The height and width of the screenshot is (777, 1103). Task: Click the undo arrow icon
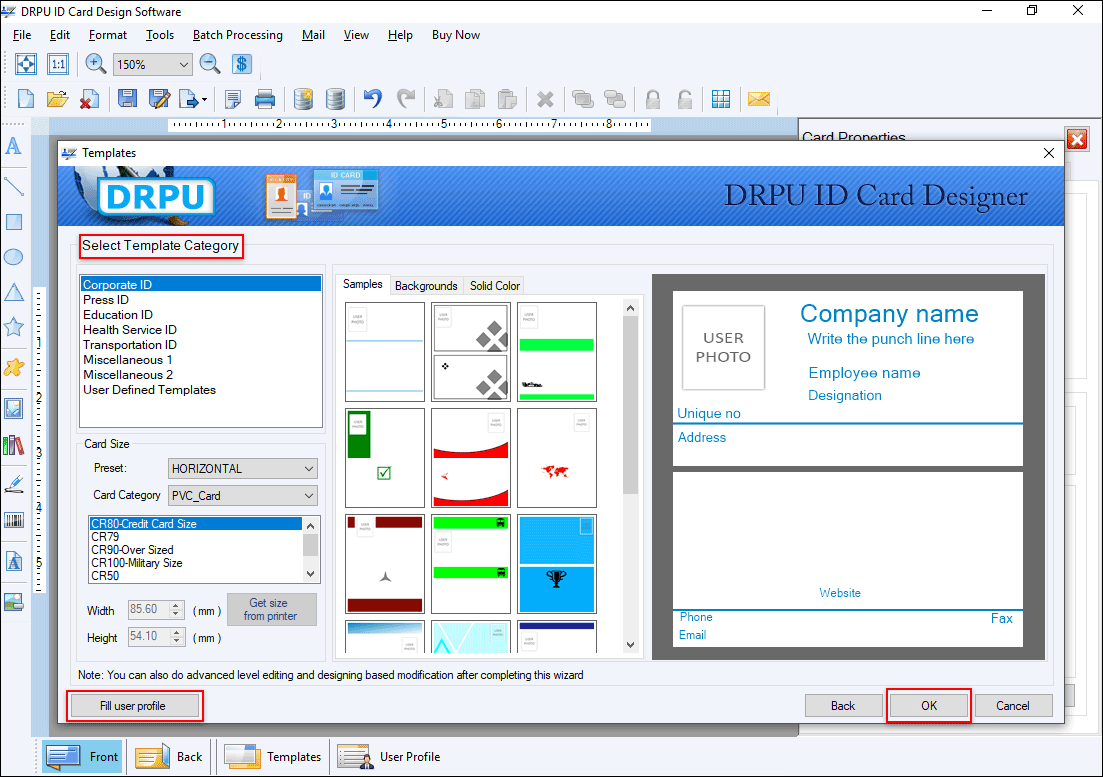click(373, 99)
